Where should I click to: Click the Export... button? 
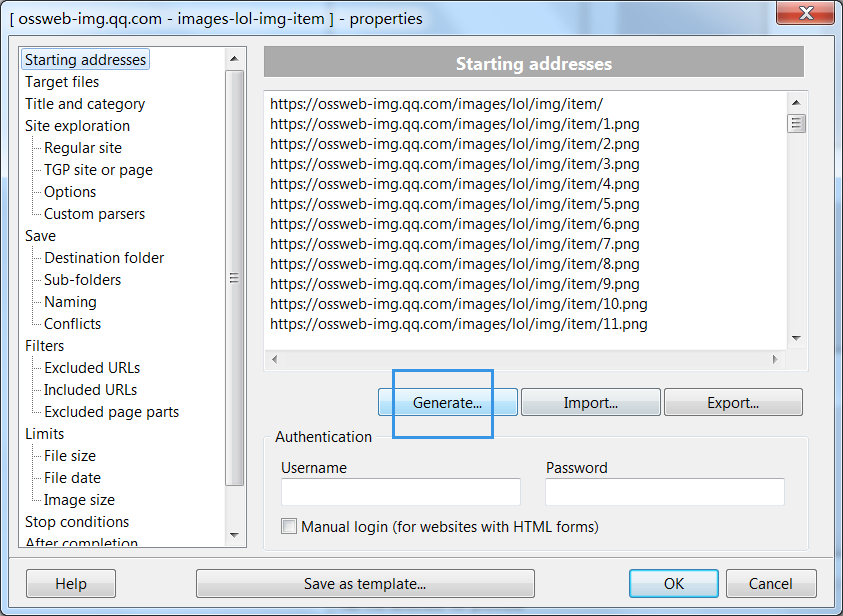(733, 403)
